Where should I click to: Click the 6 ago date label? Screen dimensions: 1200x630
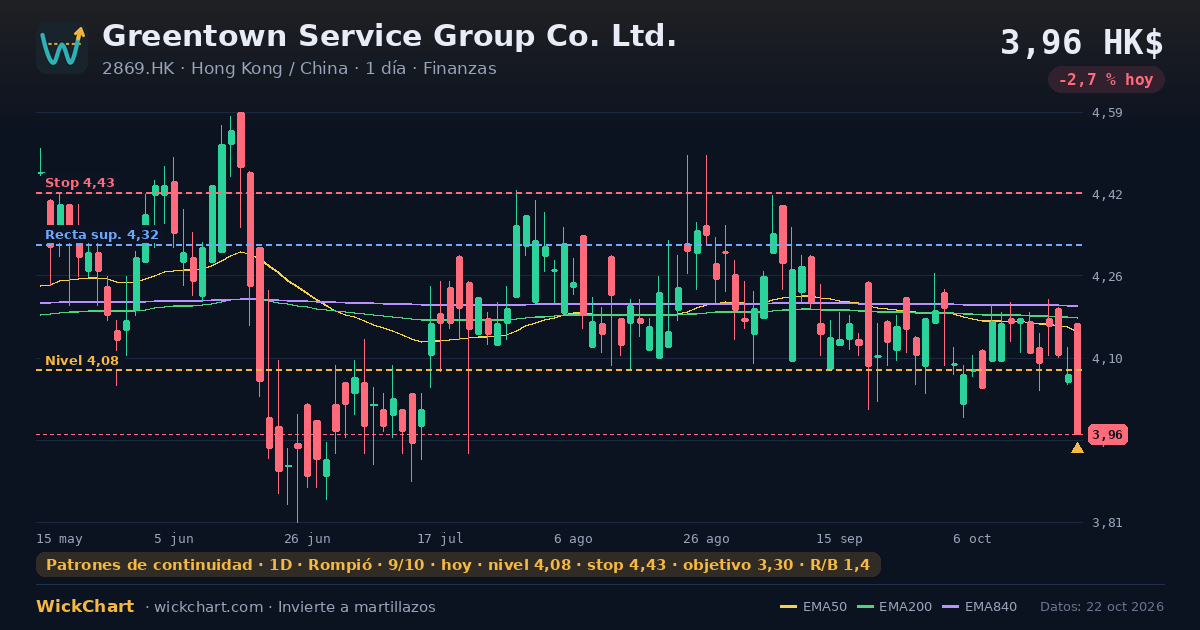(573, 539)
